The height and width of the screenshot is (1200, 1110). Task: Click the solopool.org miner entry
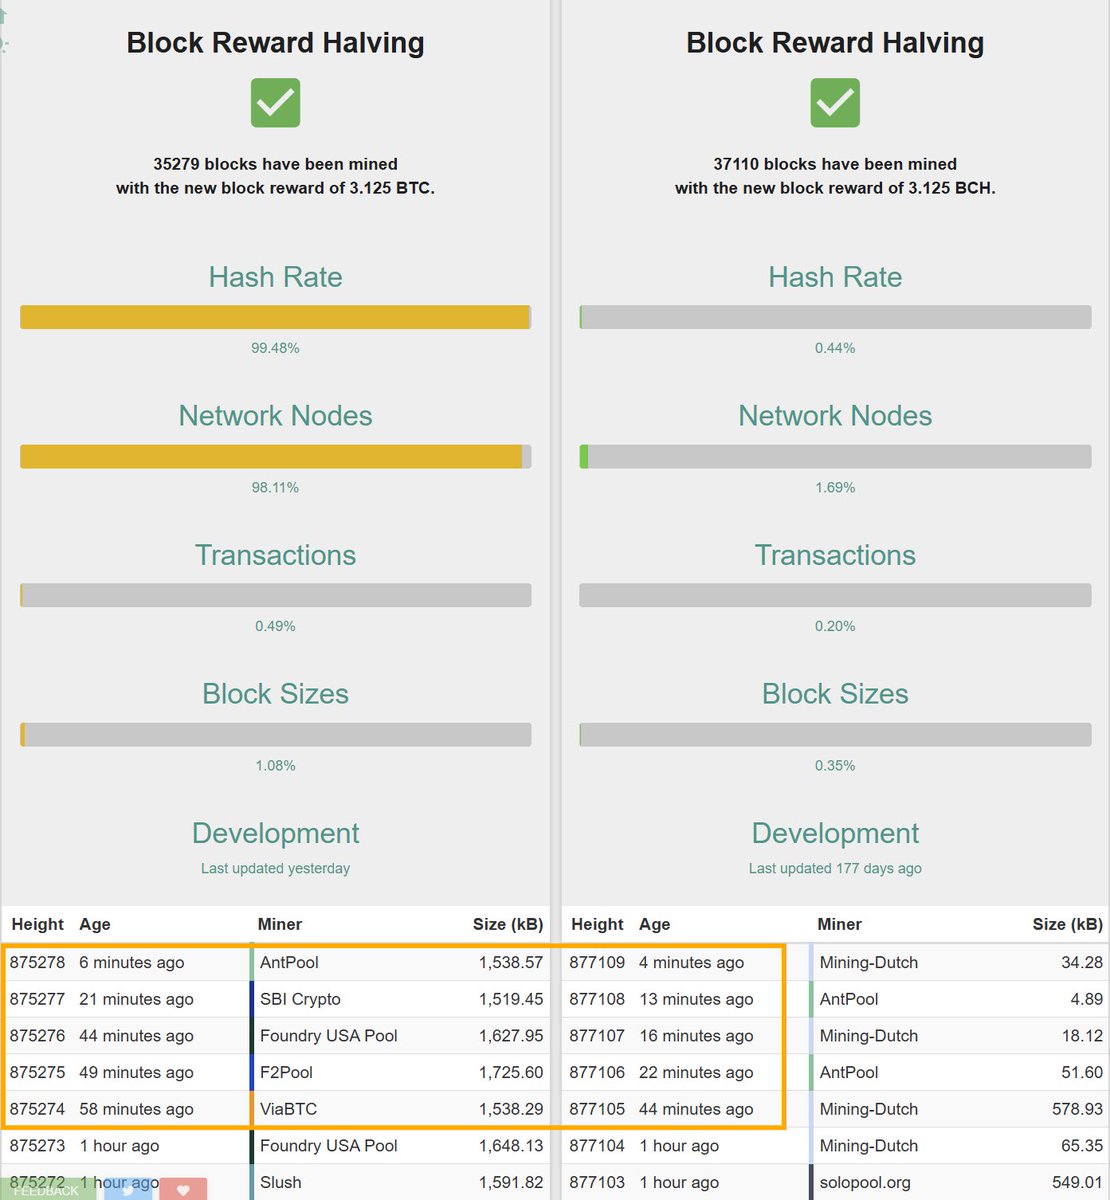tap(865, 1182)
